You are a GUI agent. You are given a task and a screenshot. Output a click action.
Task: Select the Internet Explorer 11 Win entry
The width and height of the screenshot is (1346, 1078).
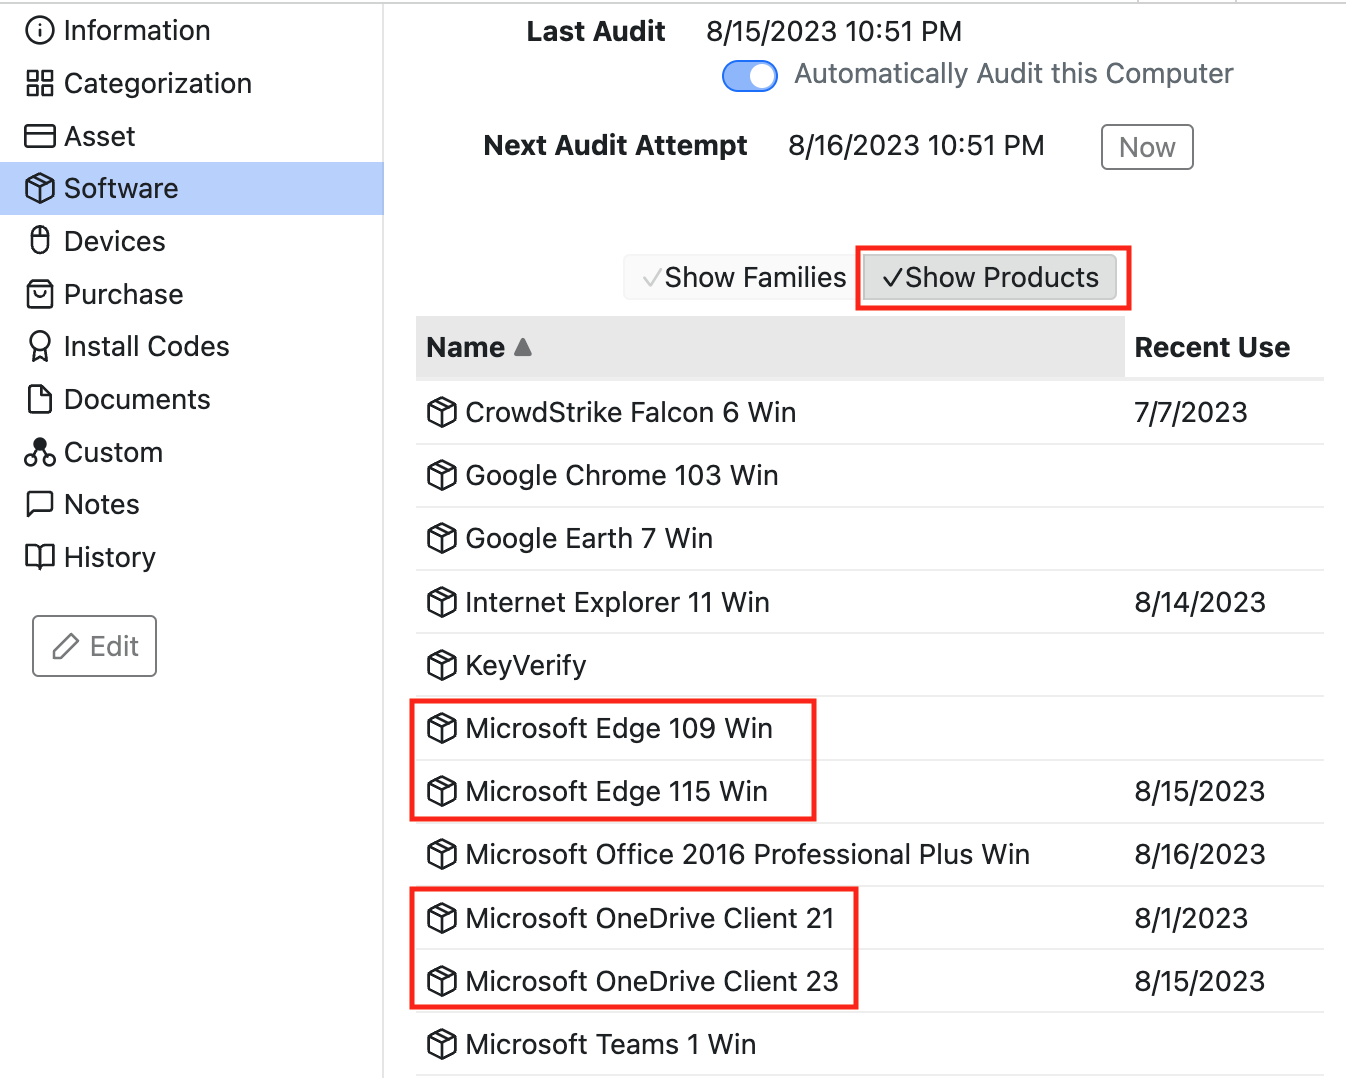click(x=870, y=602)
